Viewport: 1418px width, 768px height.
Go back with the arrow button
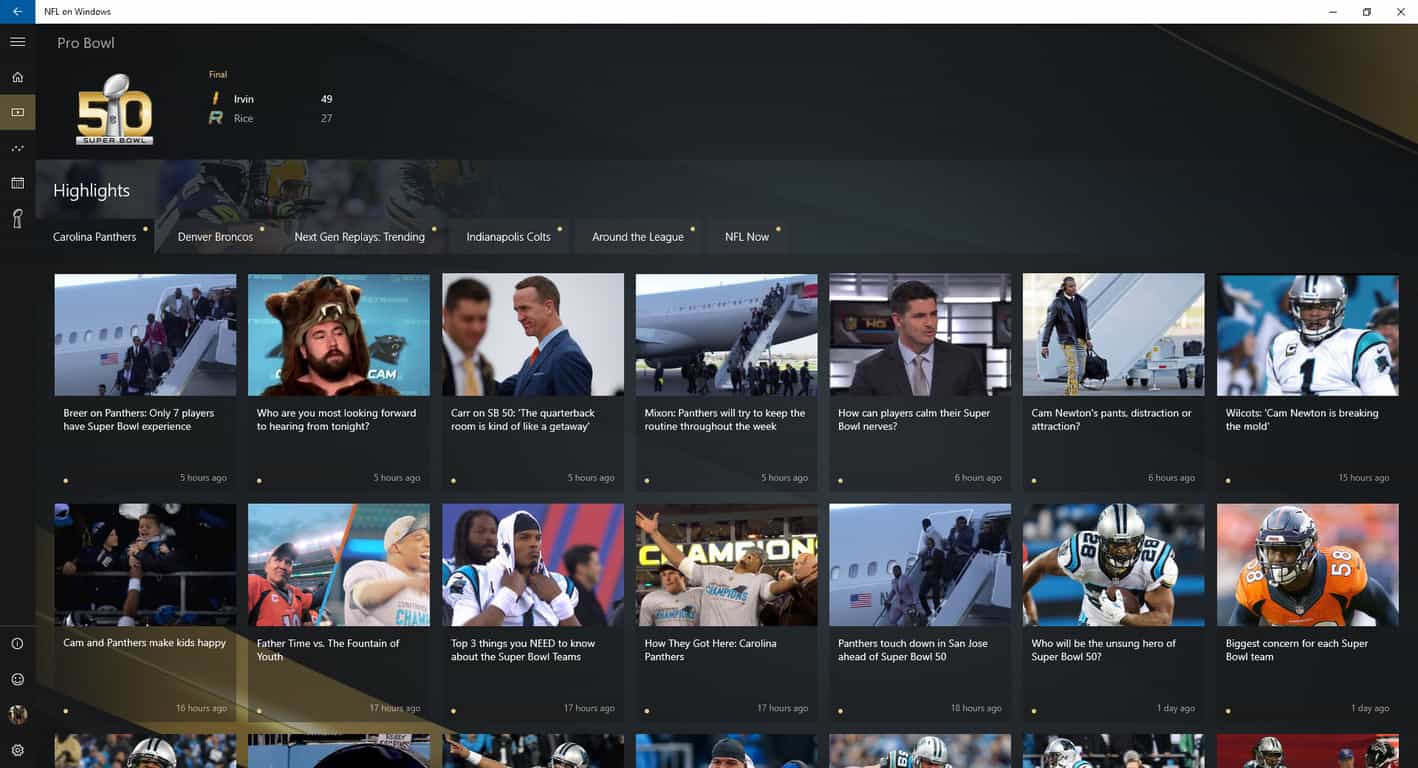[17, 12]
